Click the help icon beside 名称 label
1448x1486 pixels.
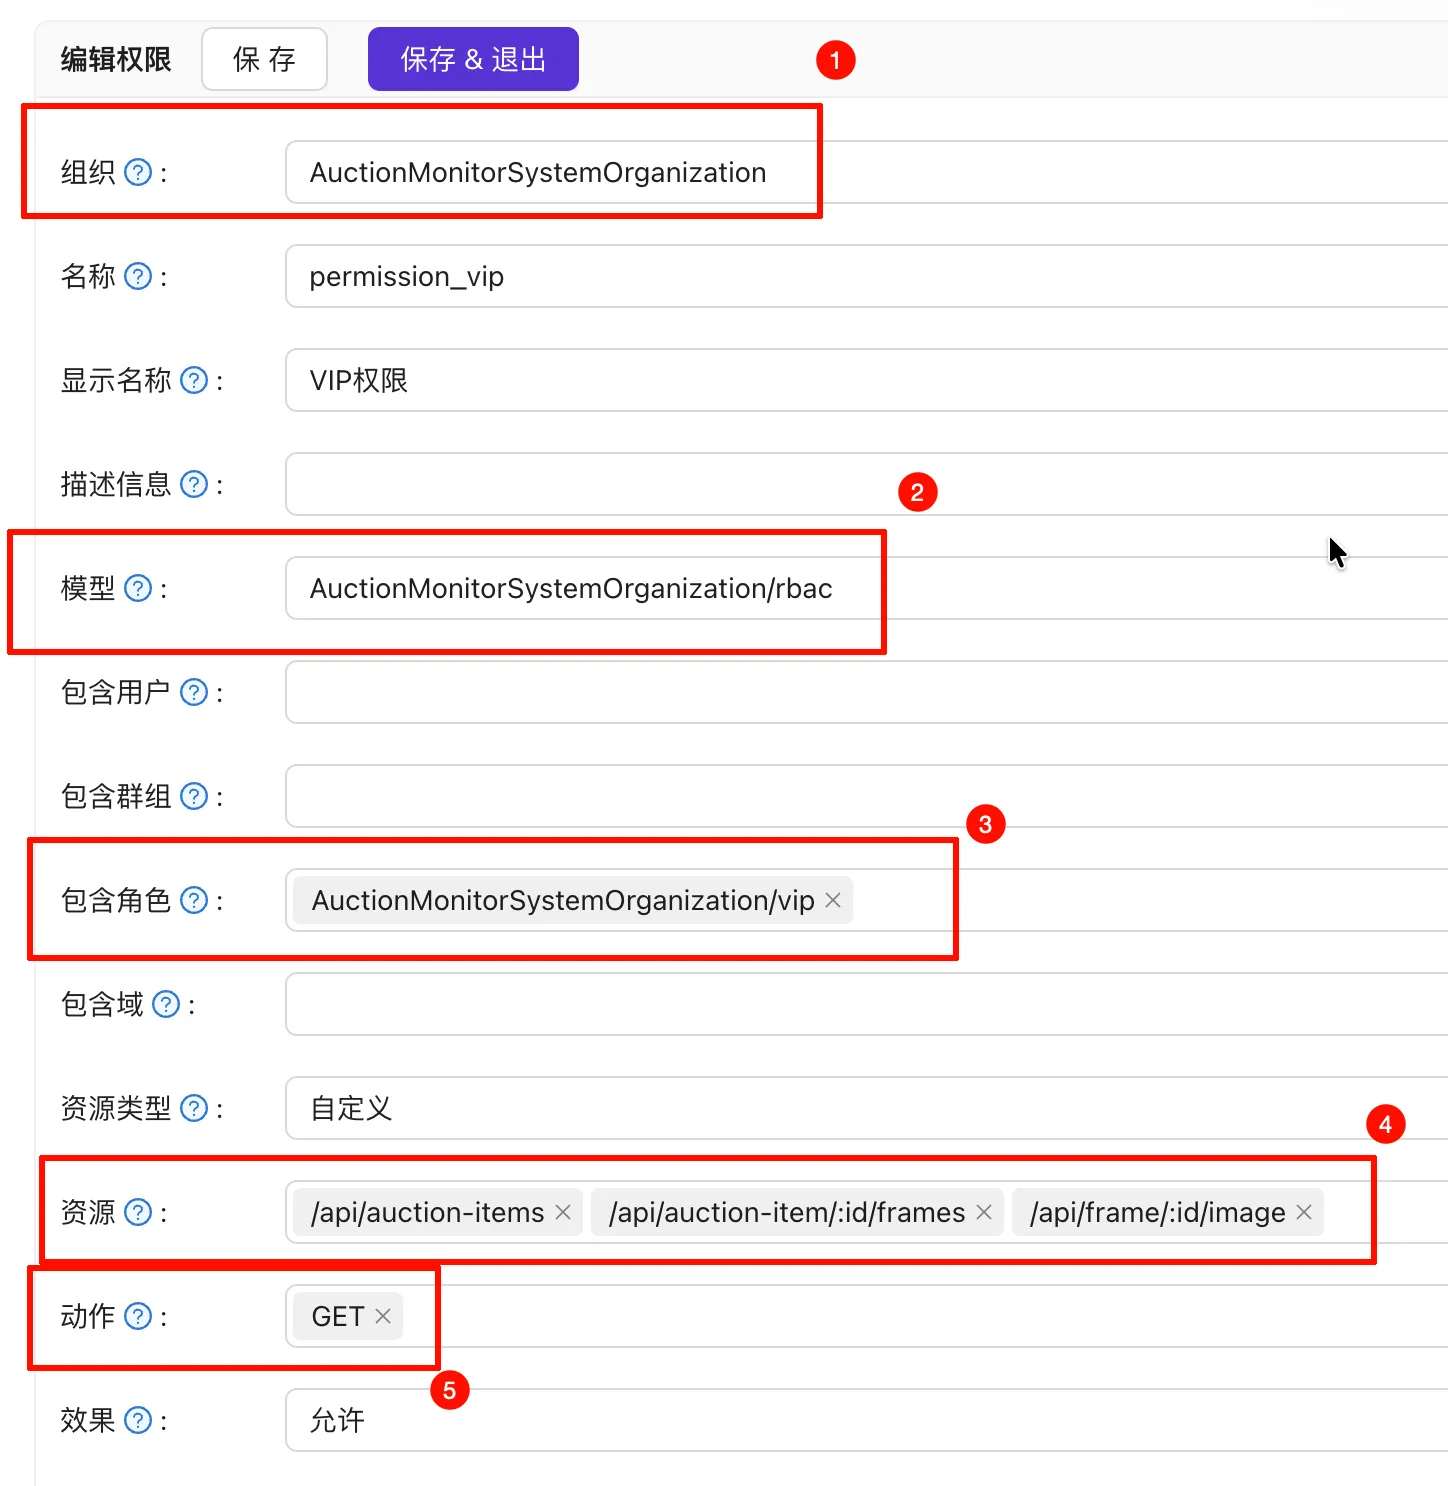coord(138,276)
